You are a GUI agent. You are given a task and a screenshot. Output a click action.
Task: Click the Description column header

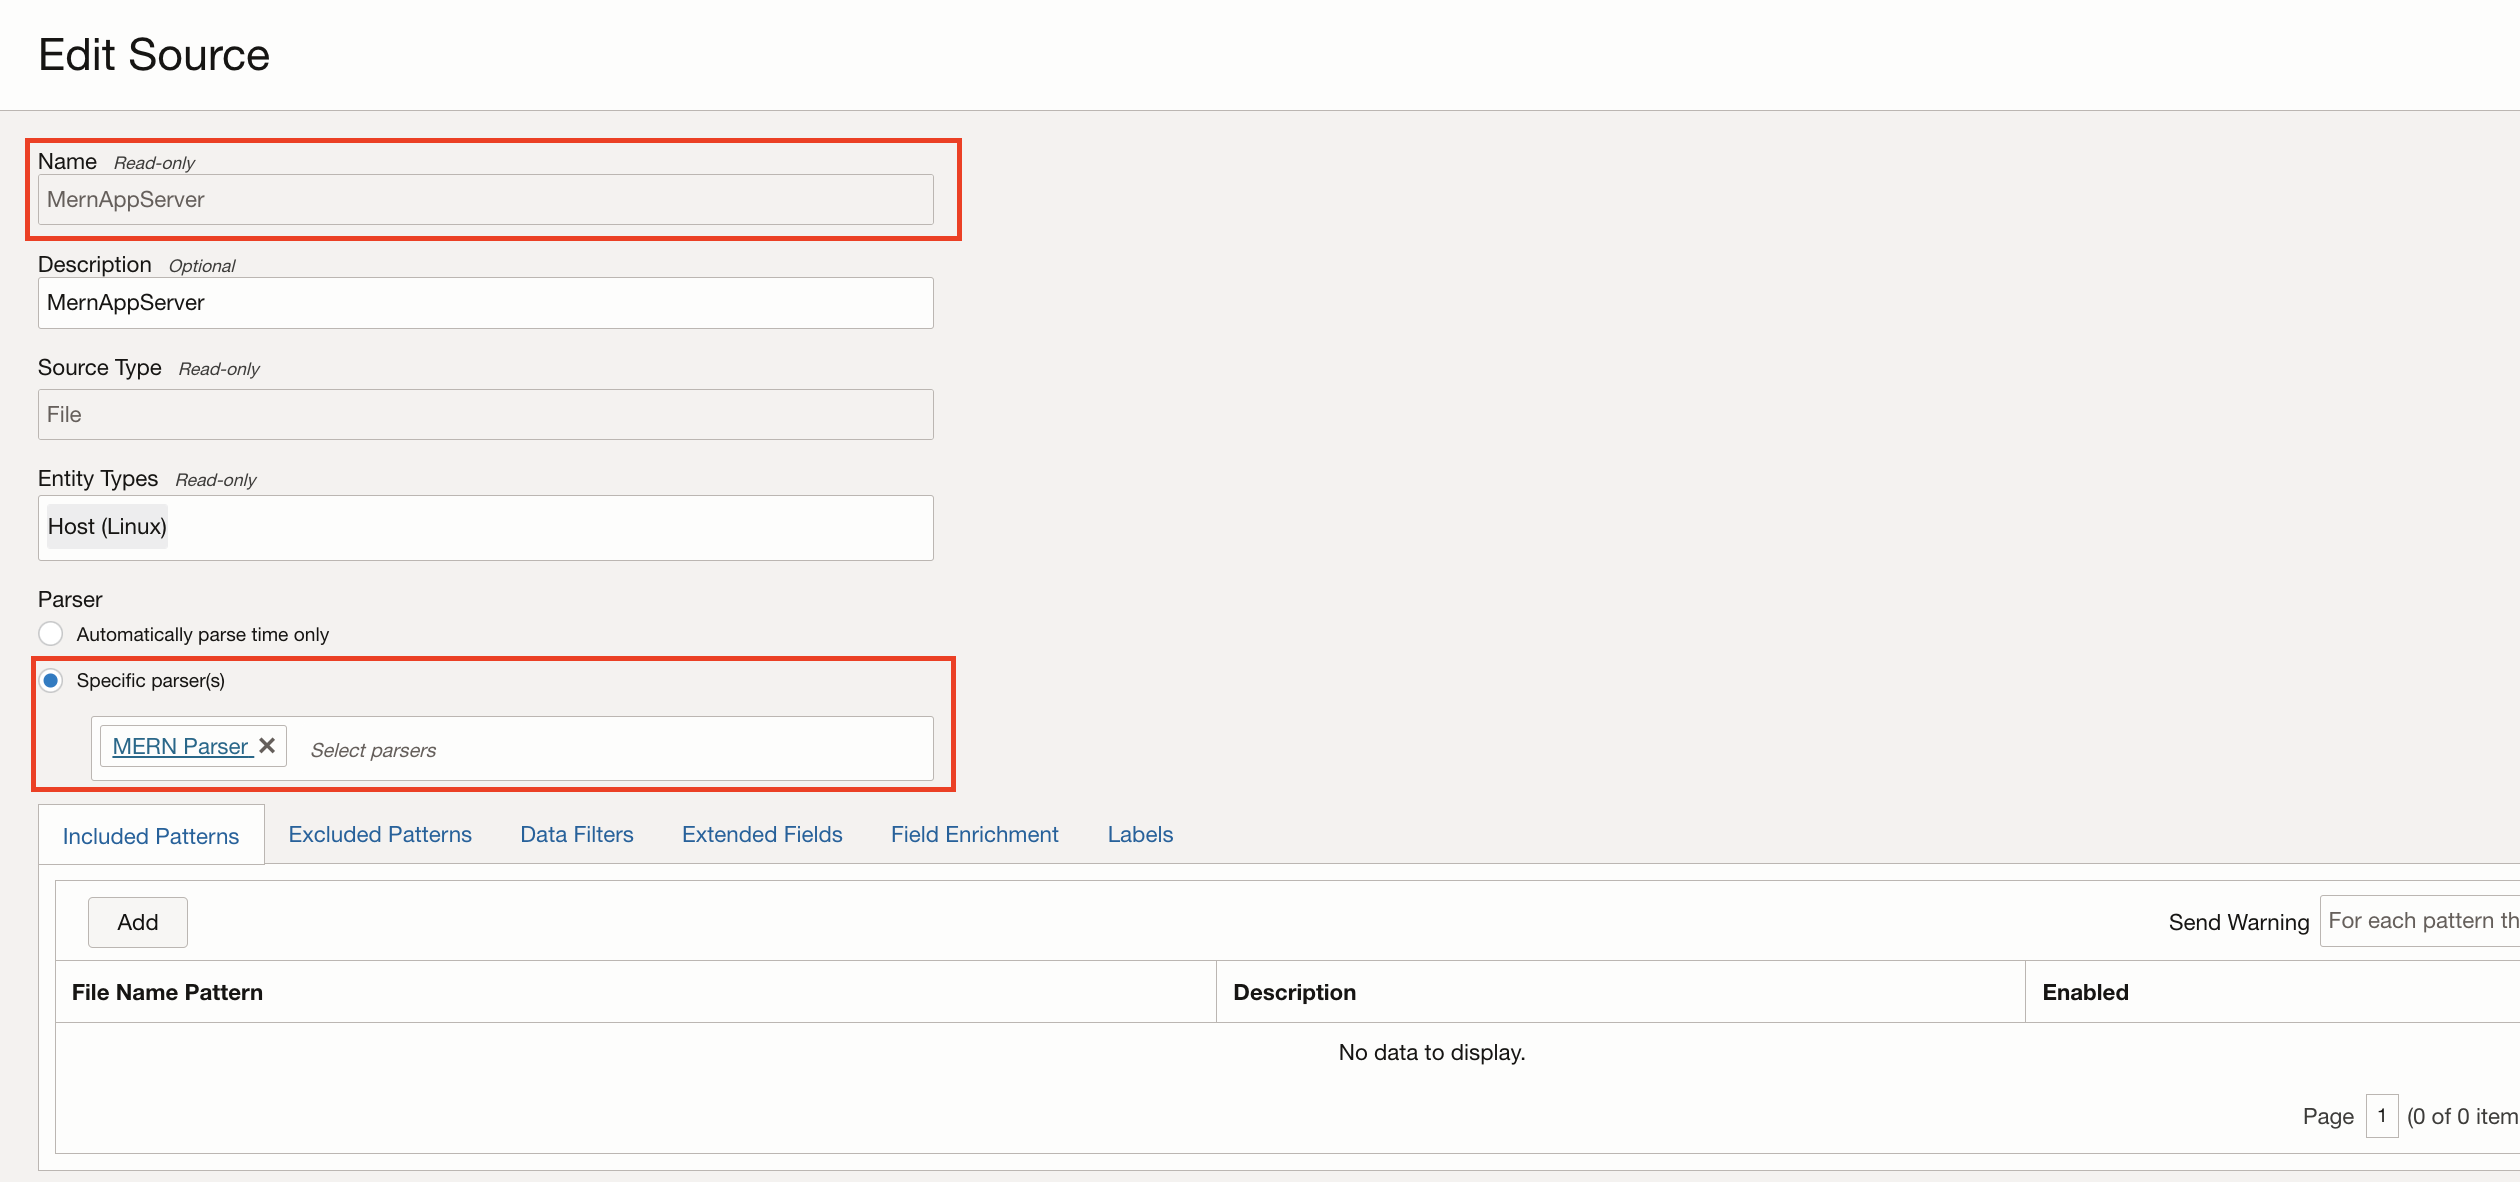tap(1294, 991)
